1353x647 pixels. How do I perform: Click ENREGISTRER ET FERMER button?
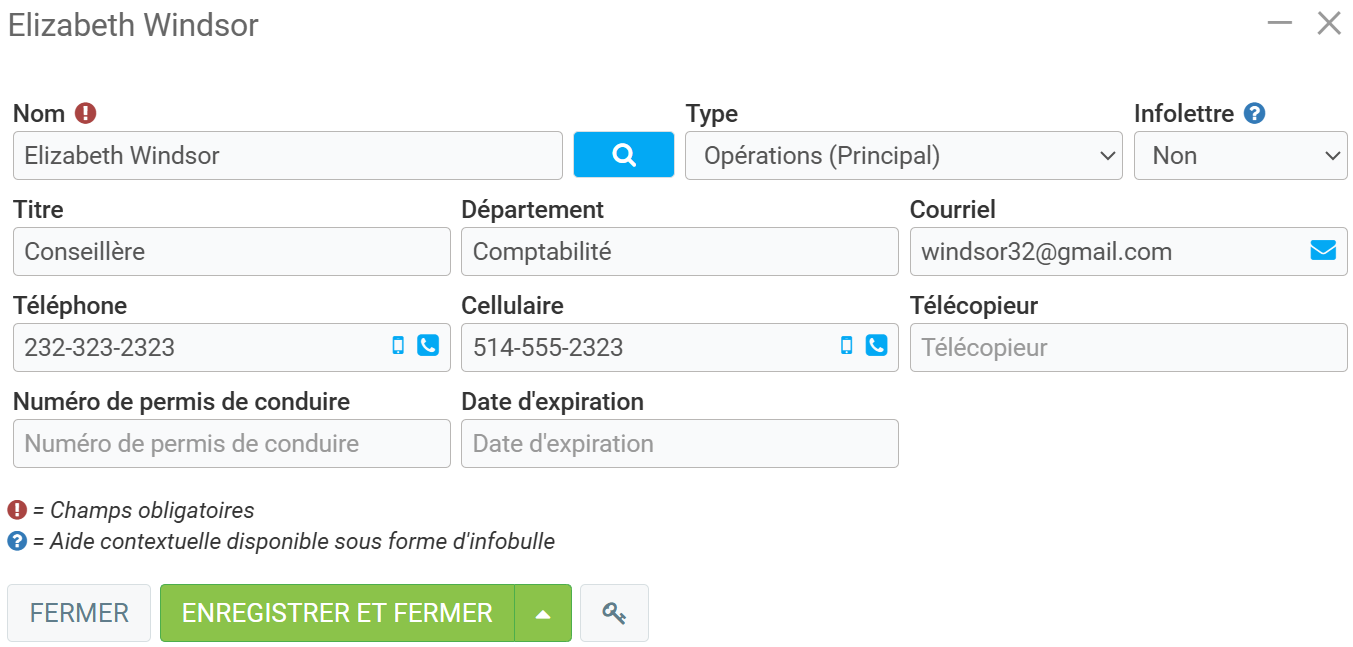(337, 613)
